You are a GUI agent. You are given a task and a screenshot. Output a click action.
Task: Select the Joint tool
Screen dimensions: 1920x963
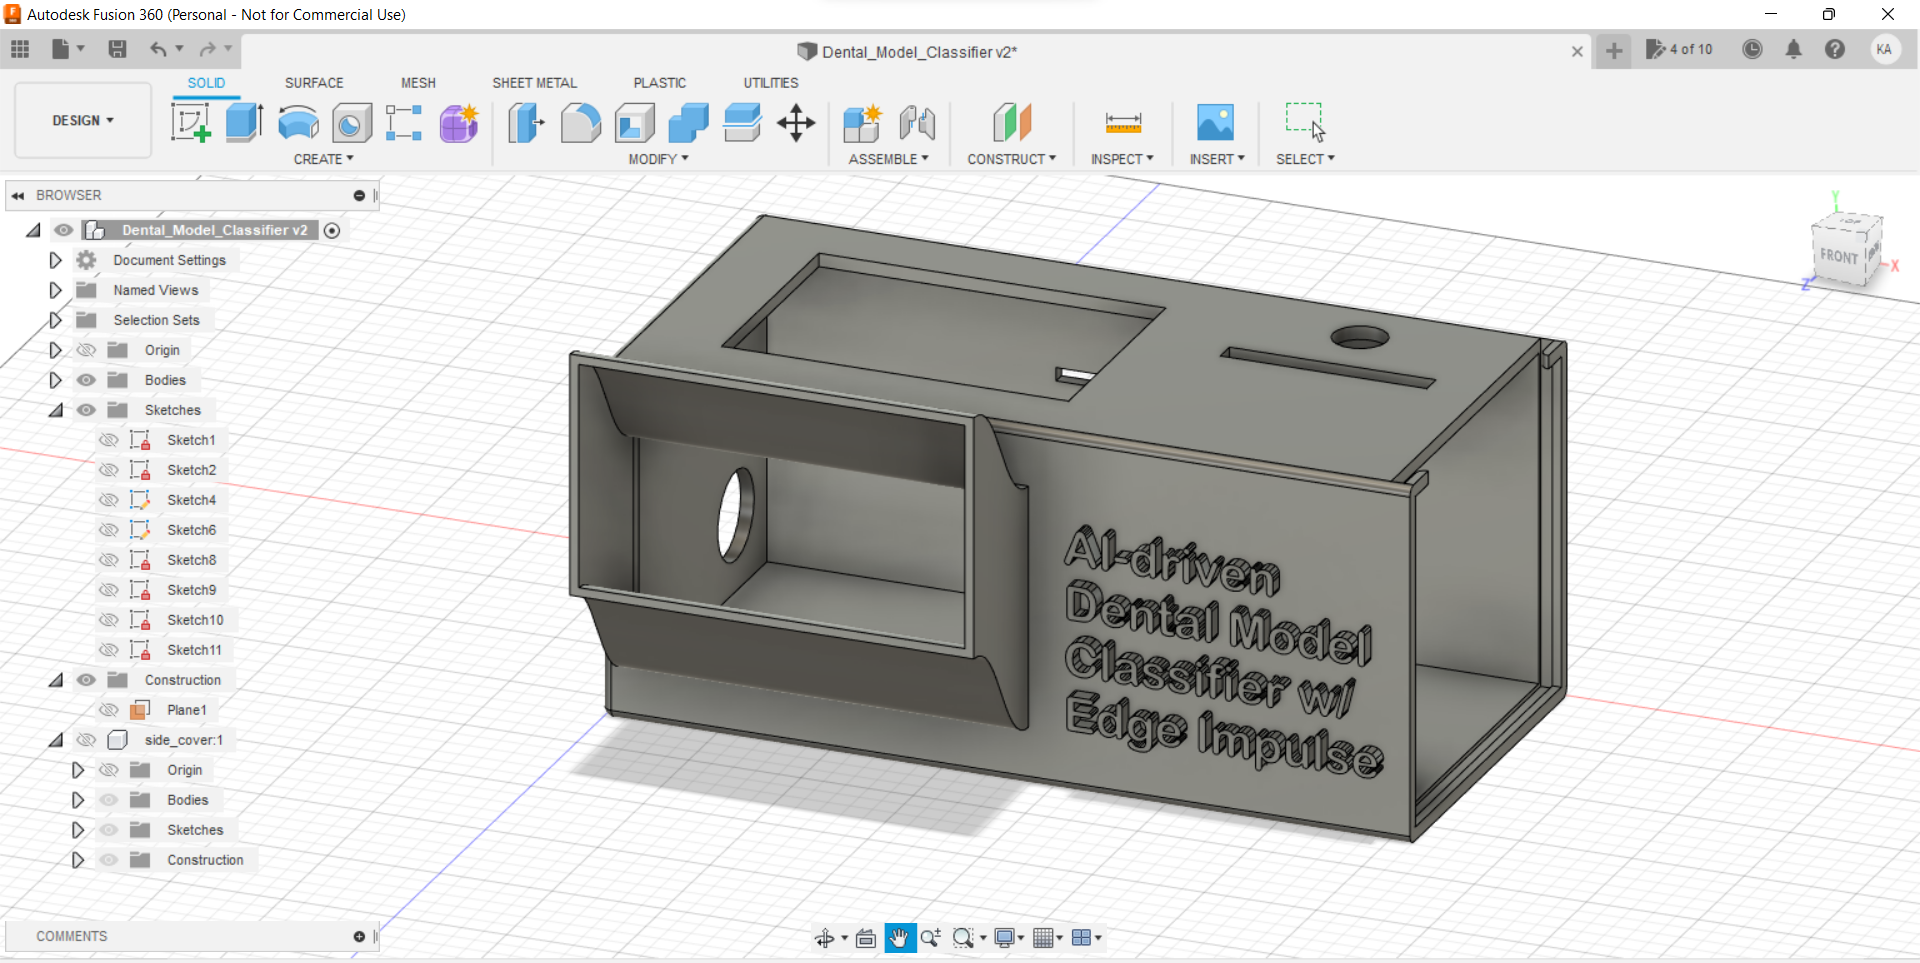point(917,123)
